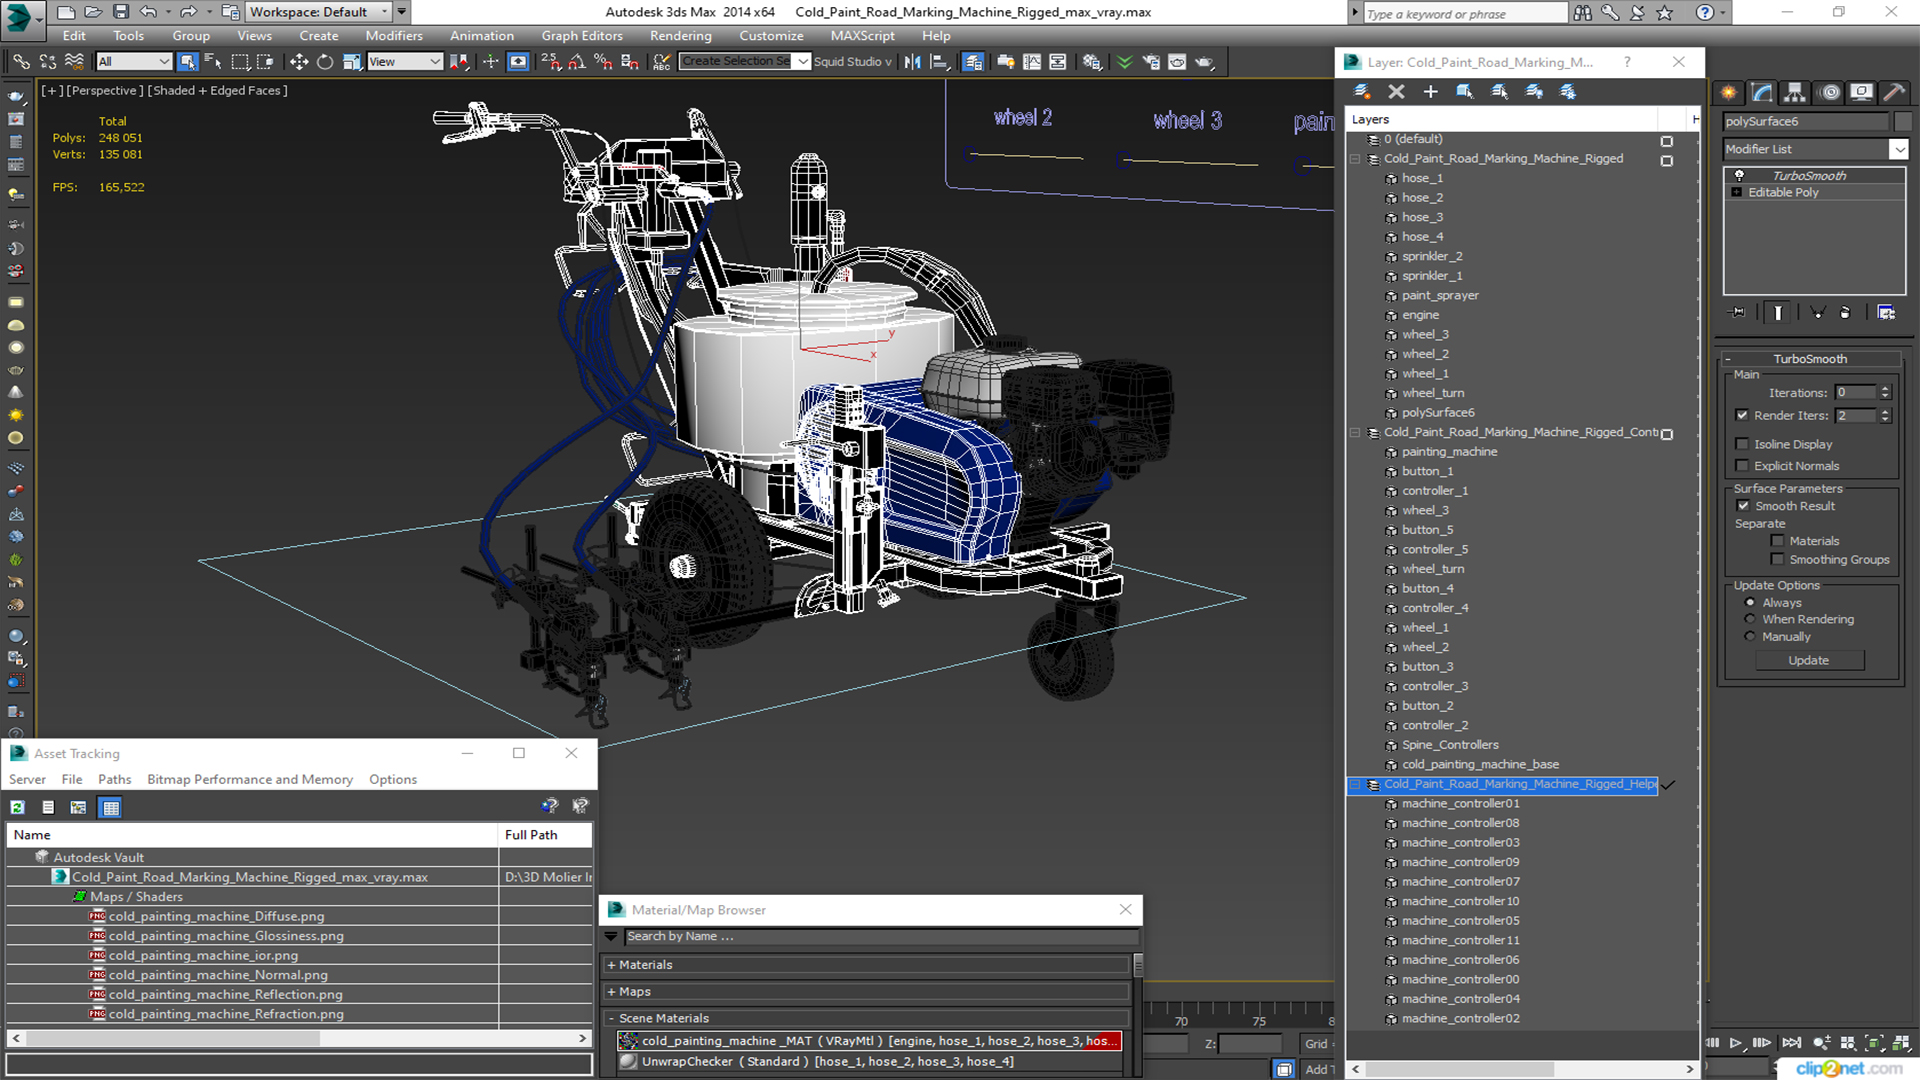This screenshot has height=1080, width=1920.
Task: Toggle the TurboSmooth lightbulb icon
Action: coord(1739,175)
